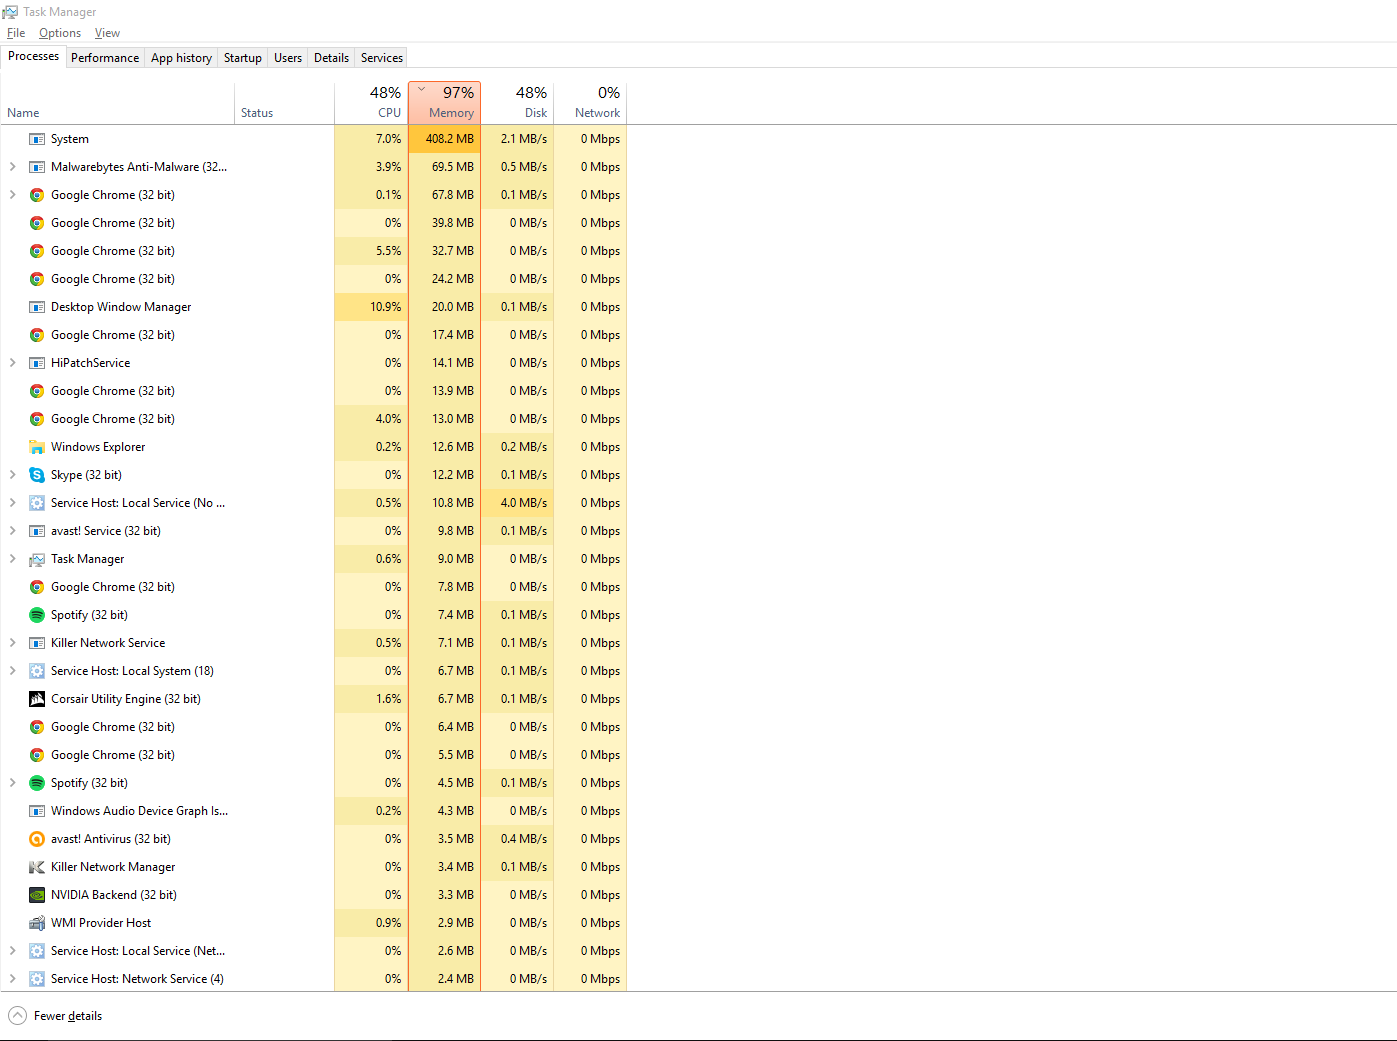Click Spotify icon in the 4.5 MB row
Viewport: 1397px width, 1041px height.
(37, 783)
